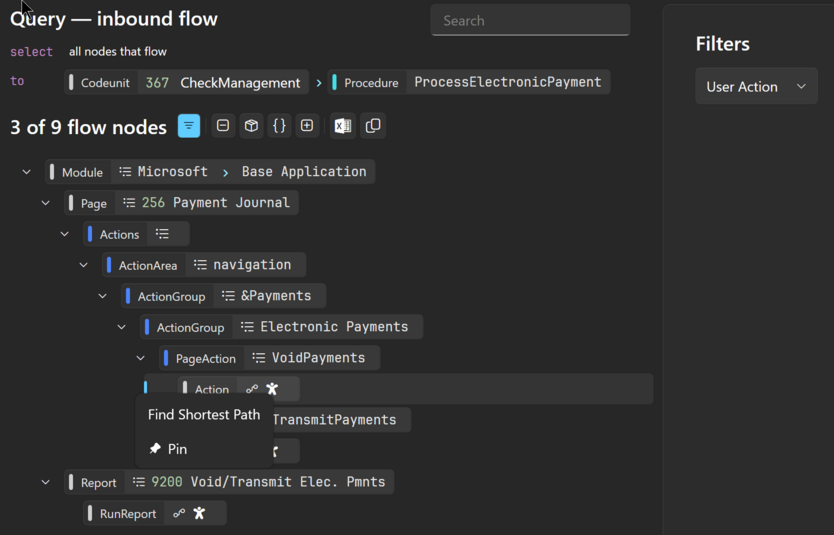Screen dimensions: 834x535
Task: Collapse the Page 256 Payment Journal node
Action: click(46, 203)
